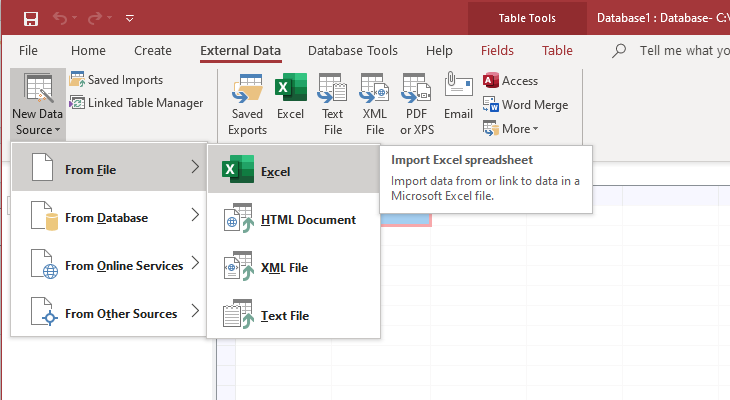Select HTML Document import option
The width and height of the screenshot is (730, 400).
[293, 220]
